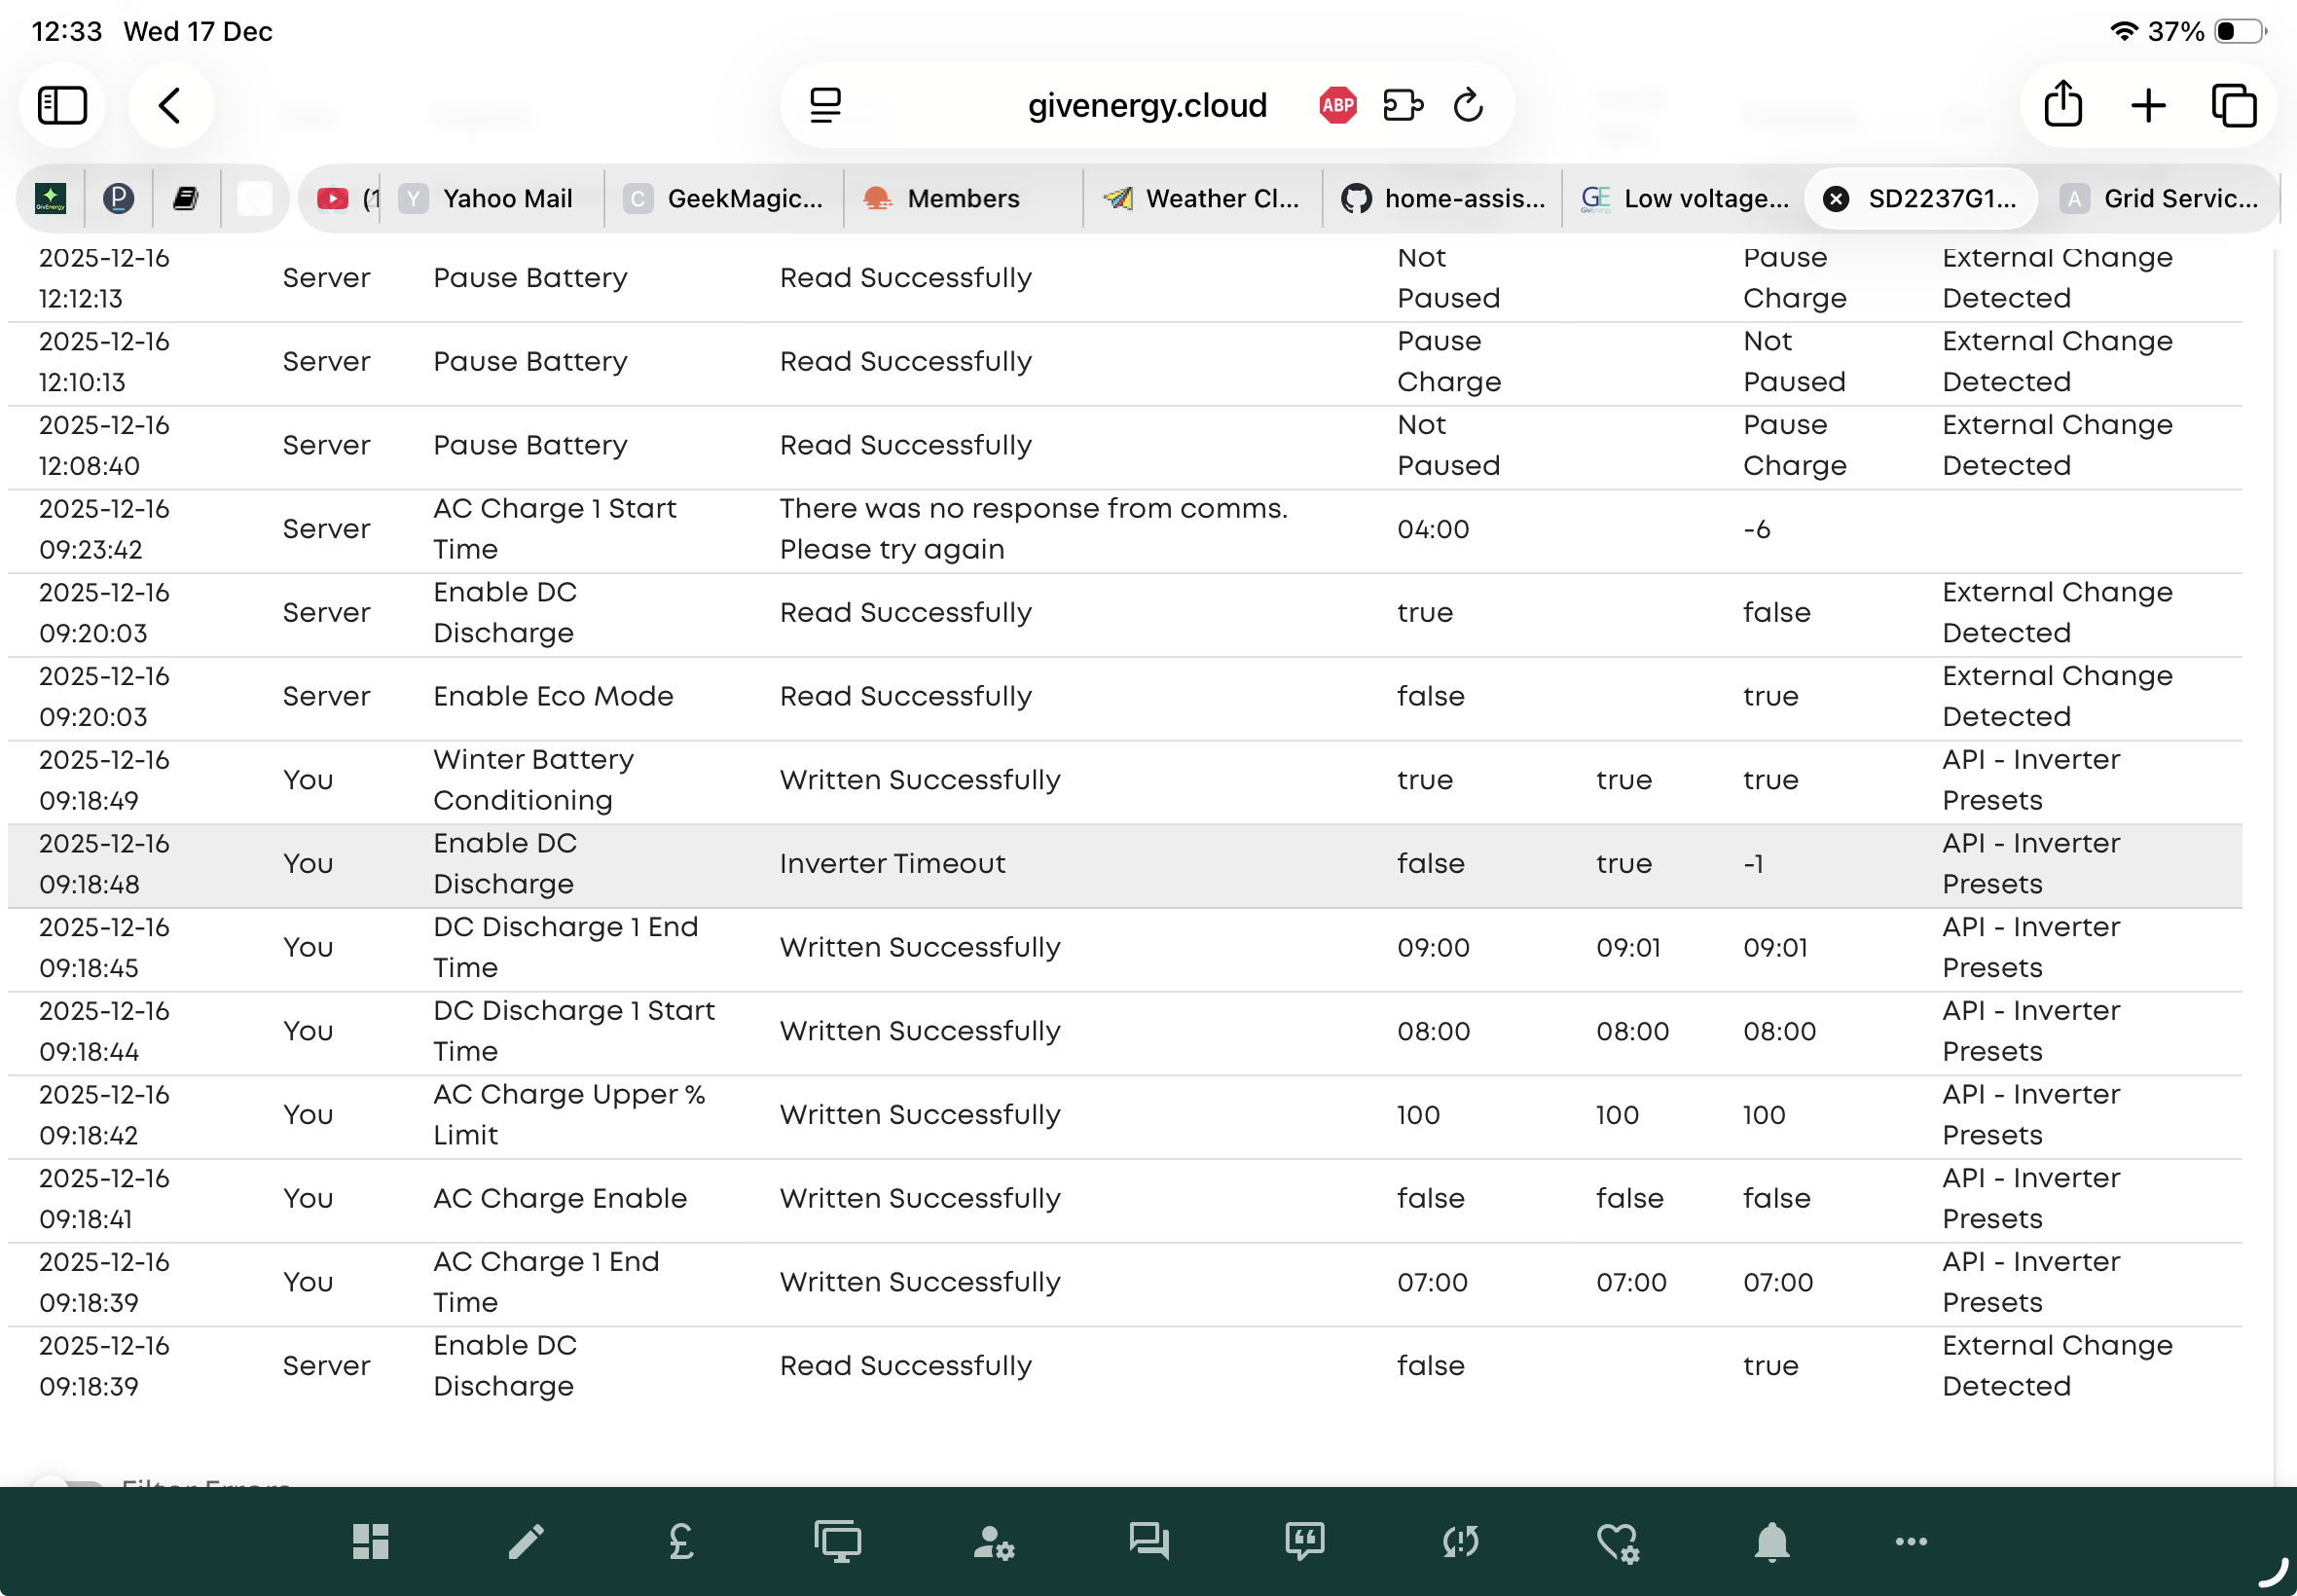Switch to the Weather Cl... tab

click(x=1202, y=198)
